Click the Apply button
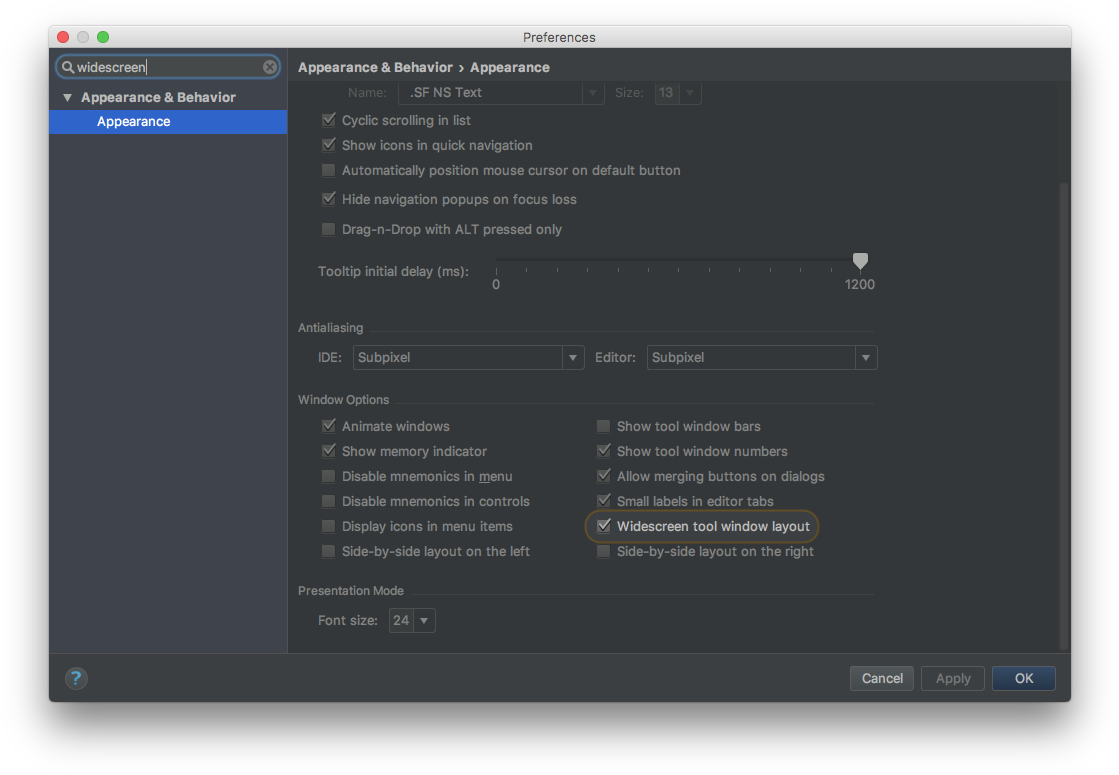1119x775 pixels. point(952,678)
